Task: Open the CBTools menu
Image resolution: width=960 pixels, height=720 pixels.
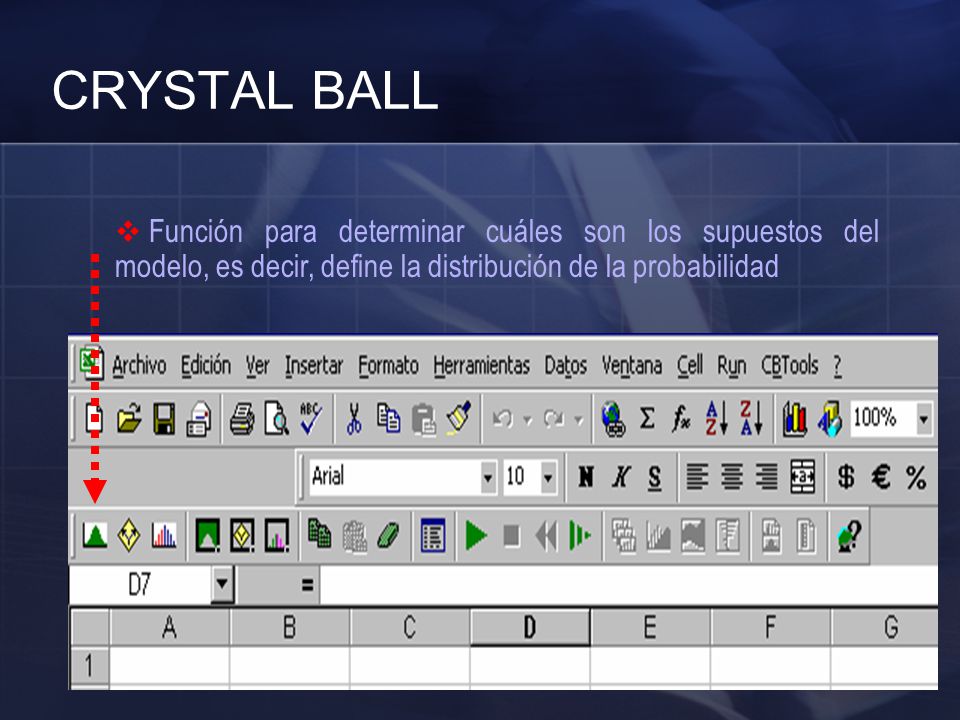Action: 789,366
